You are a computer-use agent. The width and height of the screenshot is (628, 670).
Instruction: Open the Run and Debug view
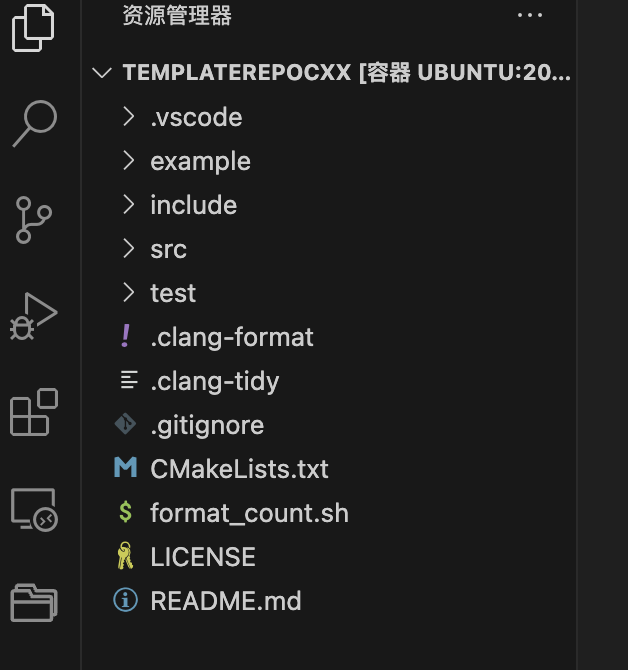pos(33,316)
